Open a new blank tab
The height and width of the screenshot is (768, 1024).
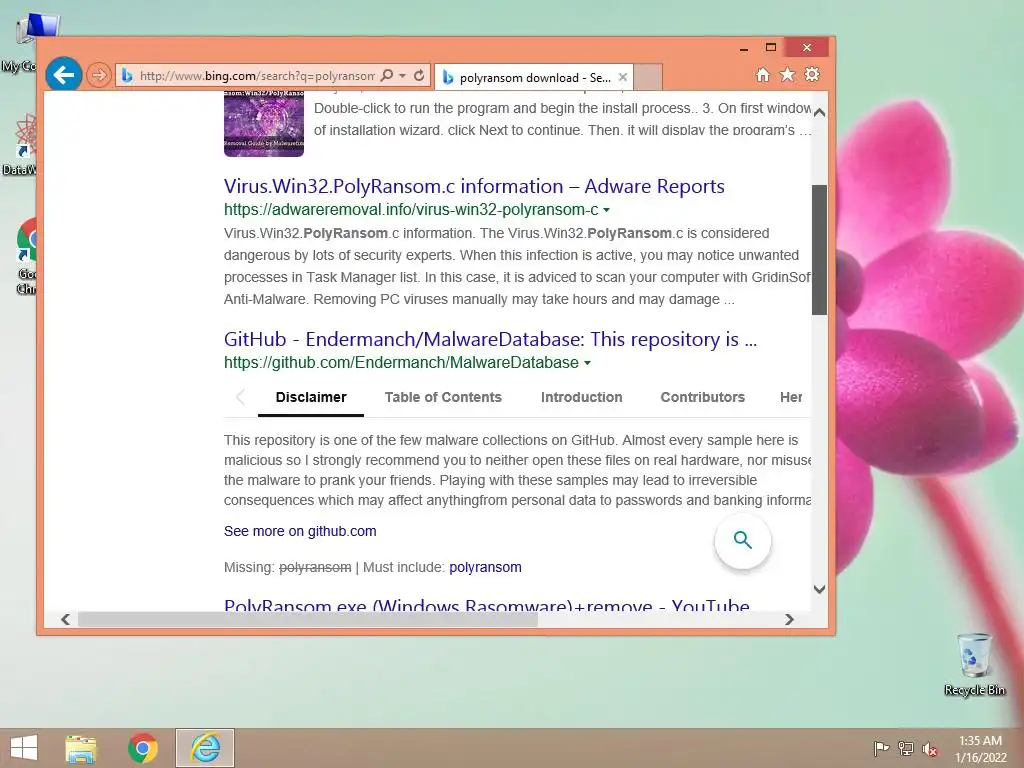[648, 77]
